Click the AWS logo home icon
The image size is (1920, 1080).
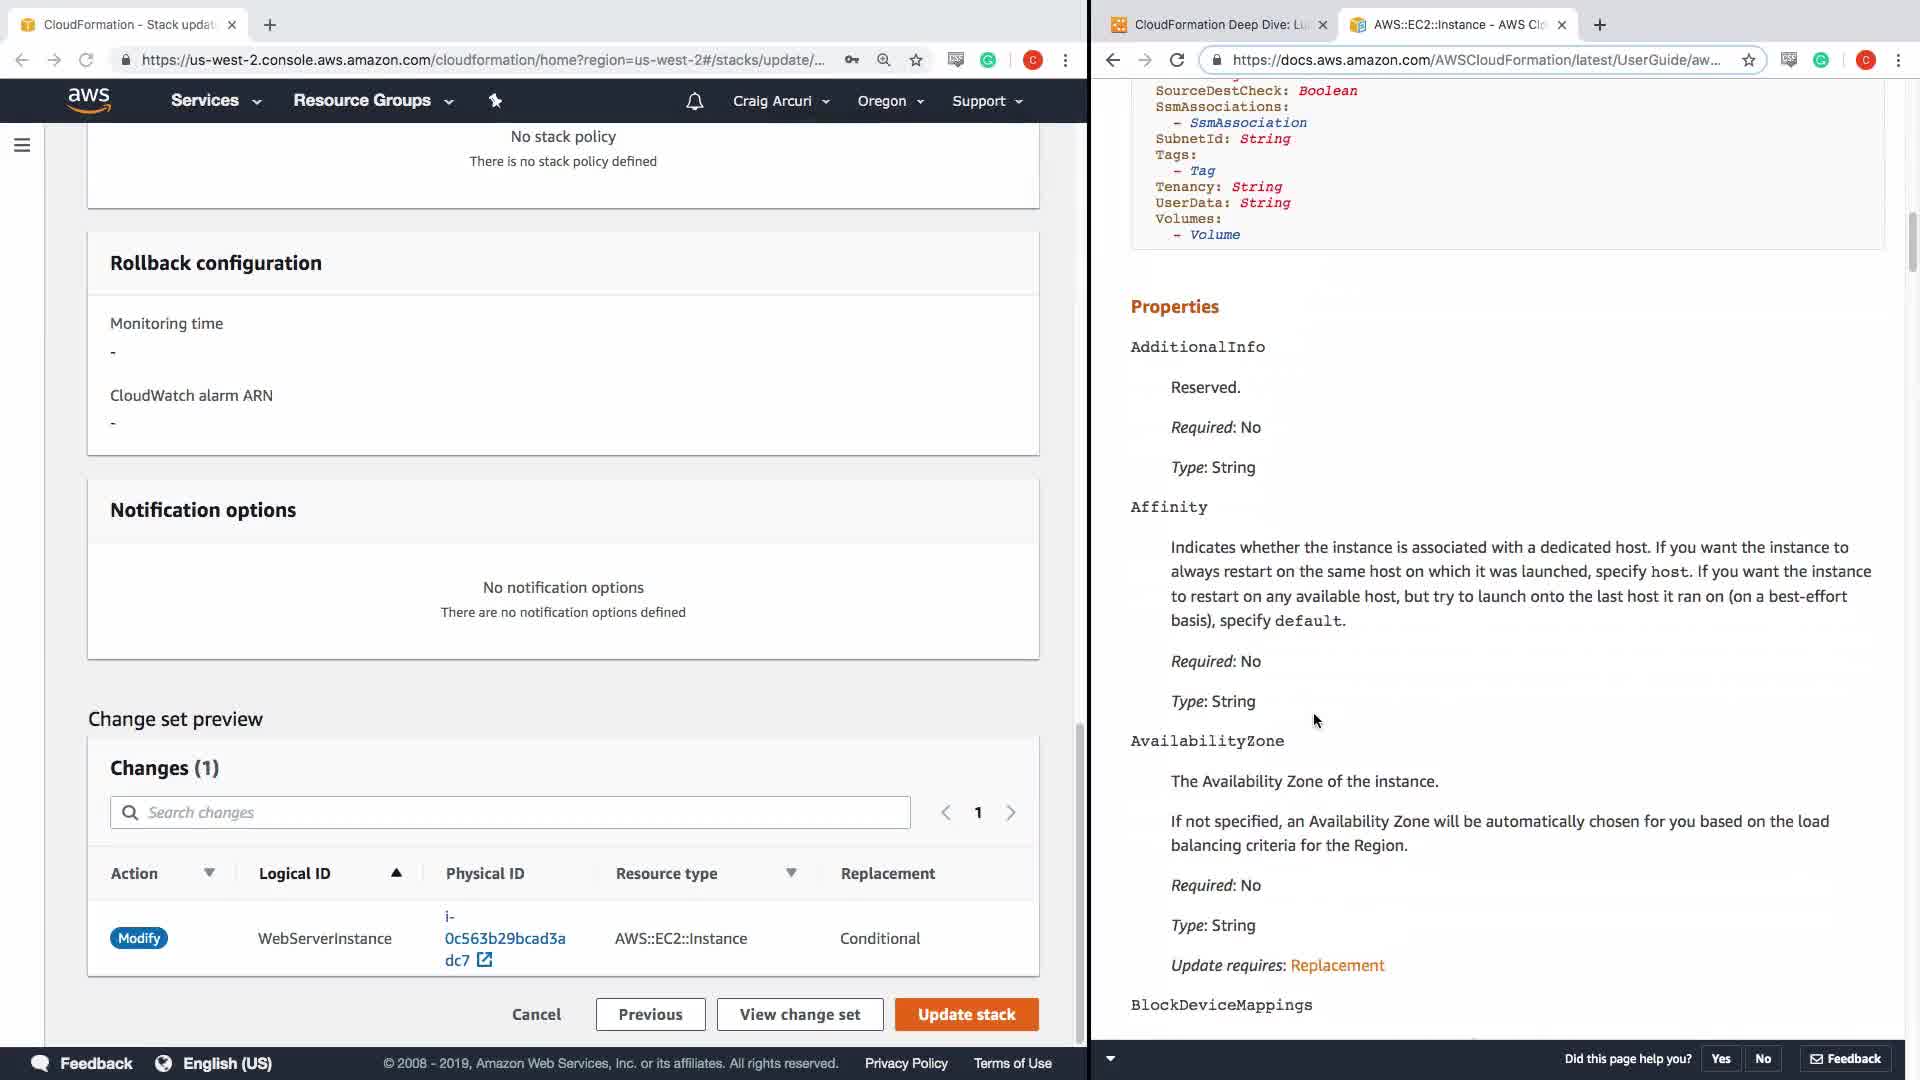click(x=89, y=100)
